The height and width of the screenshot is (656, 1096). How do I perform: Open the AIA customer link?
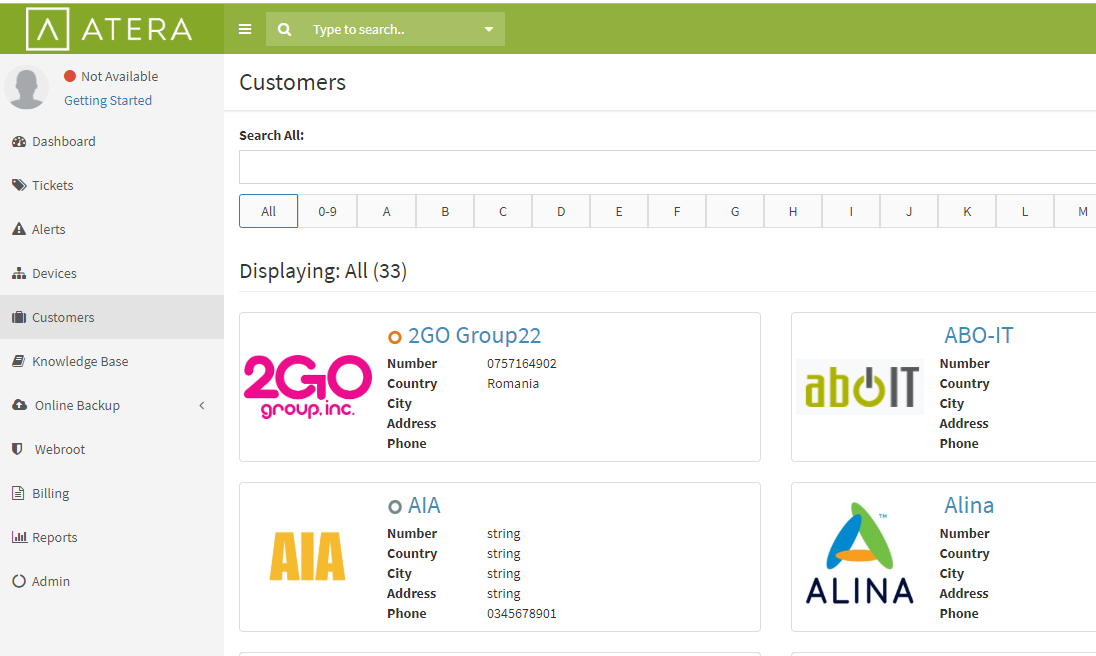pos(424,505)
